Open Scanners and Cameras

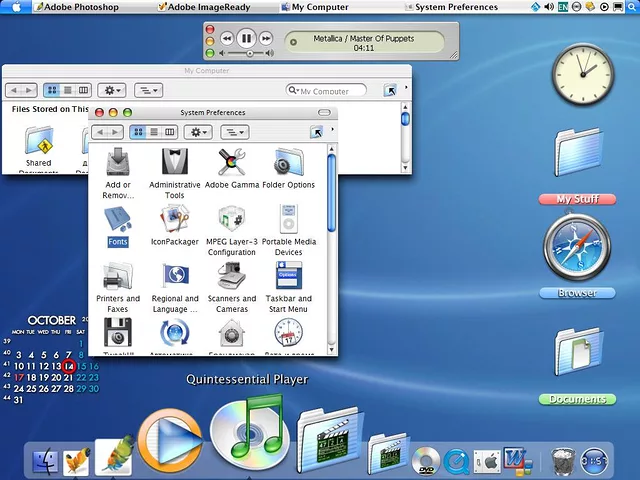[x=232, y=276]
